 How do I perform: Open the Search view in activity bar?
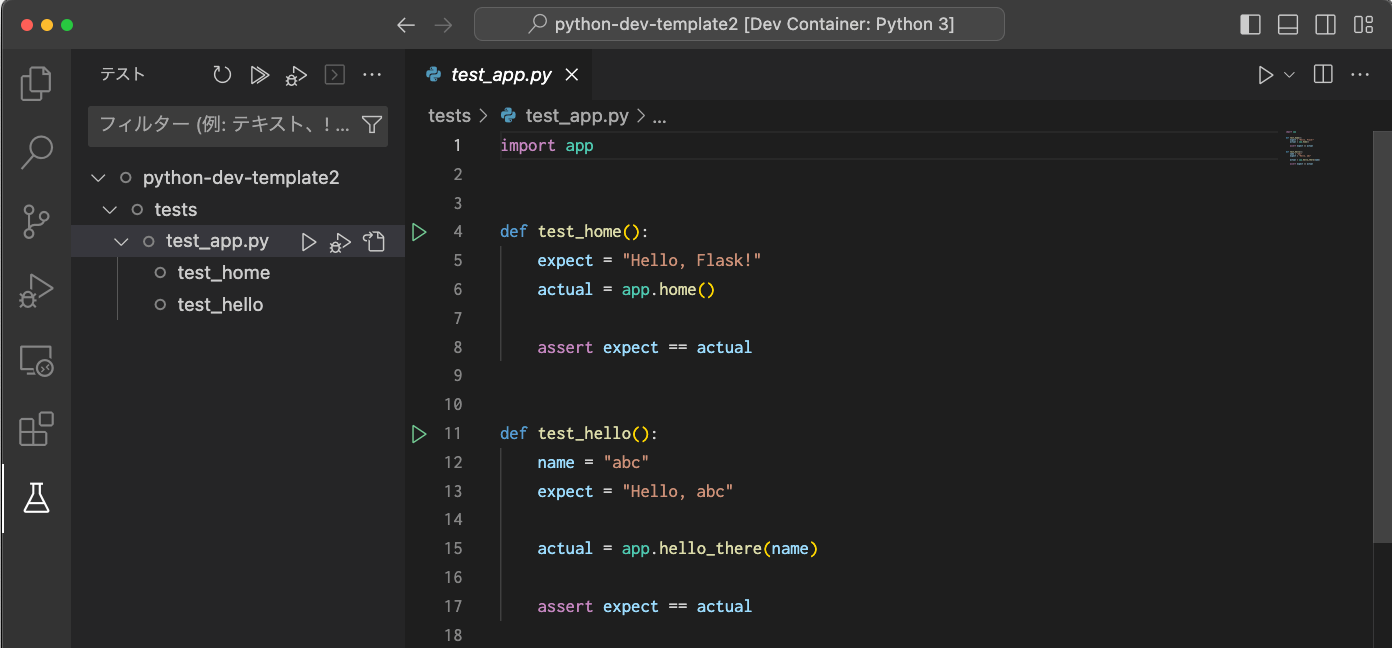pyautogui.click(x=36, y=152)
